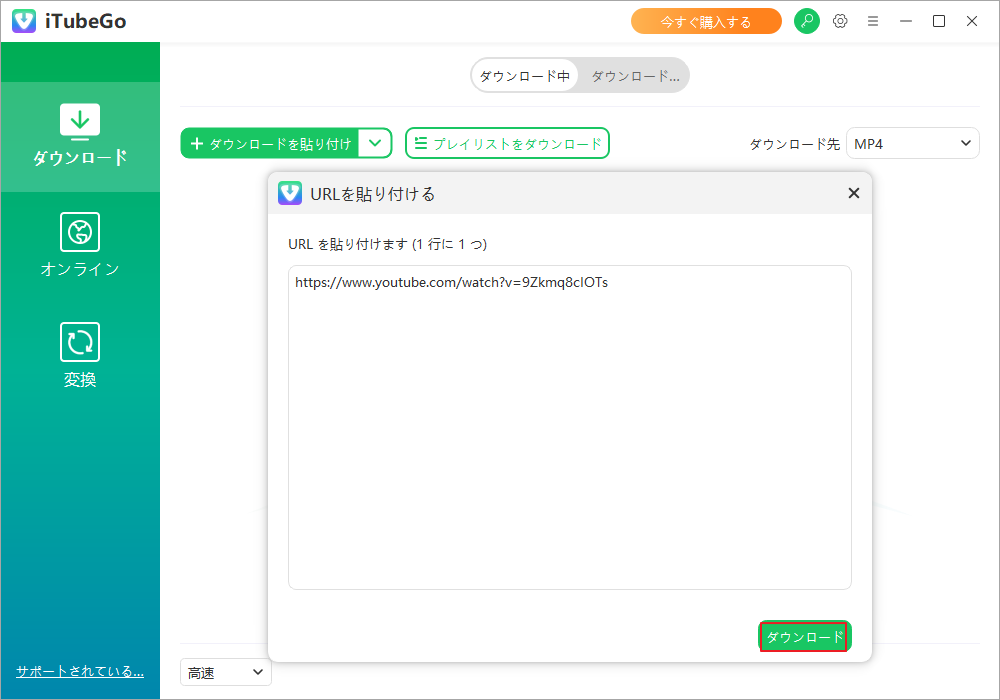Screen dimensions: 1000x700
Task: Open the 高速 speed dropdown
Action: tap(226, 672)
